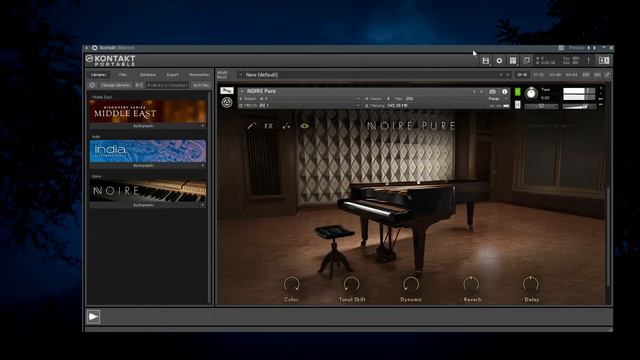The image size is (640, 360).
Task: Select the 01-16 rack page
Action: pos(522,75)
